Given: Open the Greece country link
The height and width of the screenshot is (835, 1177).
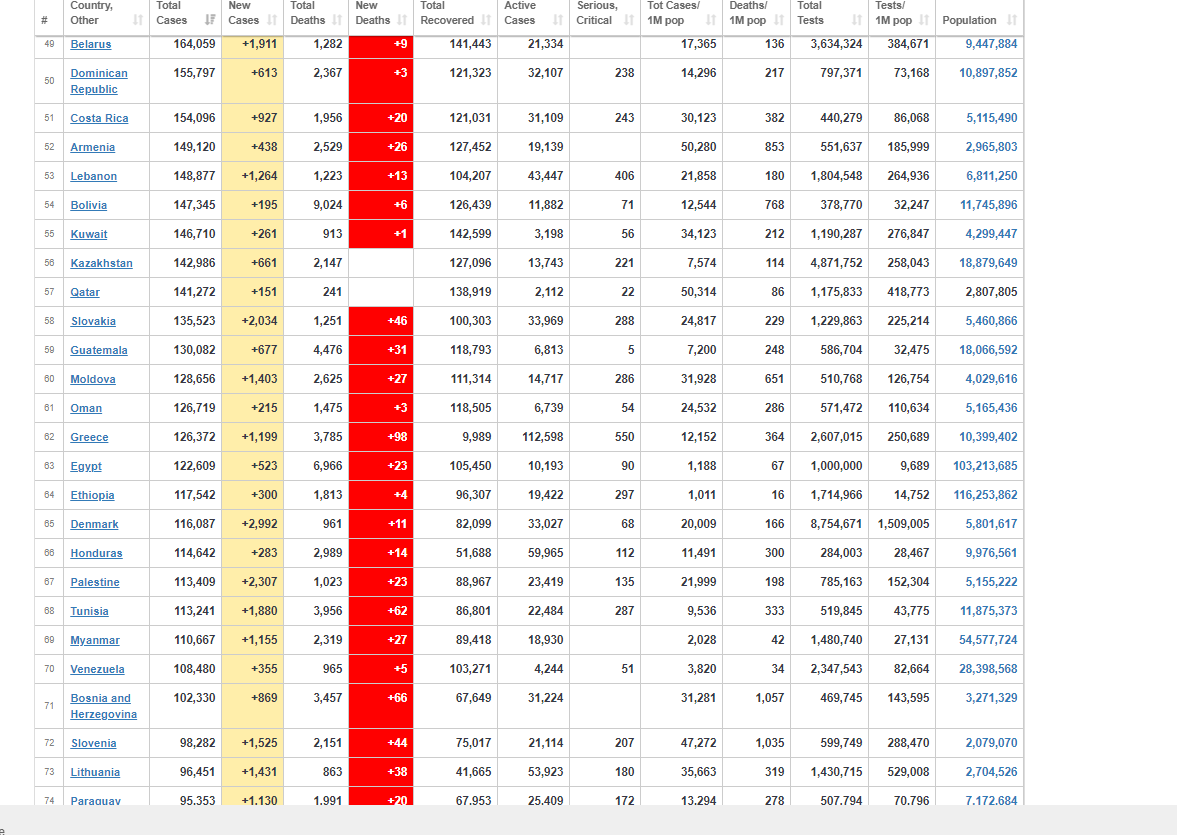Looking at the screenshot, I should pyautogui.click(x=89, y=438).
